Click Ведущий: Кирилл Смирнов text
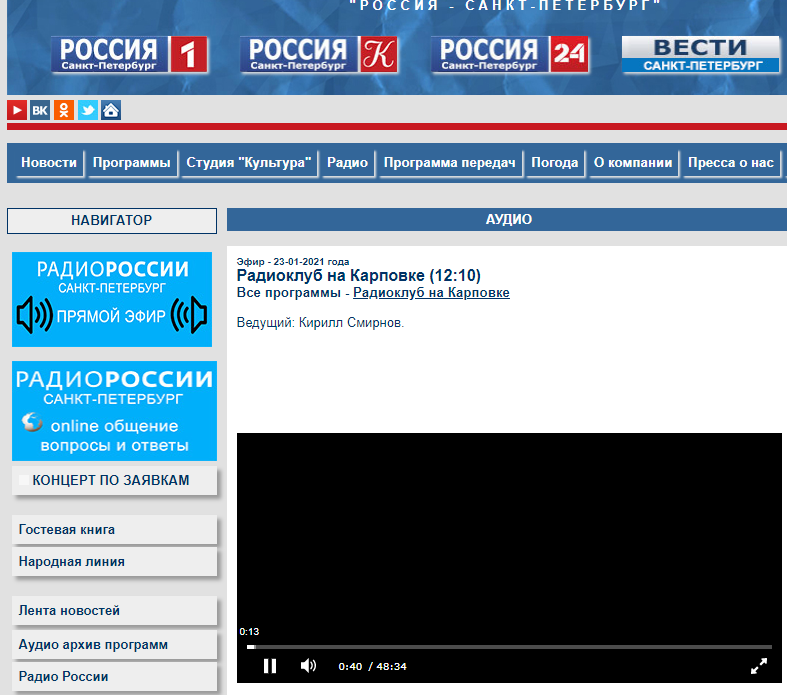Image resolution: width=787 pixels, height=695 pixels. [320, 322]
